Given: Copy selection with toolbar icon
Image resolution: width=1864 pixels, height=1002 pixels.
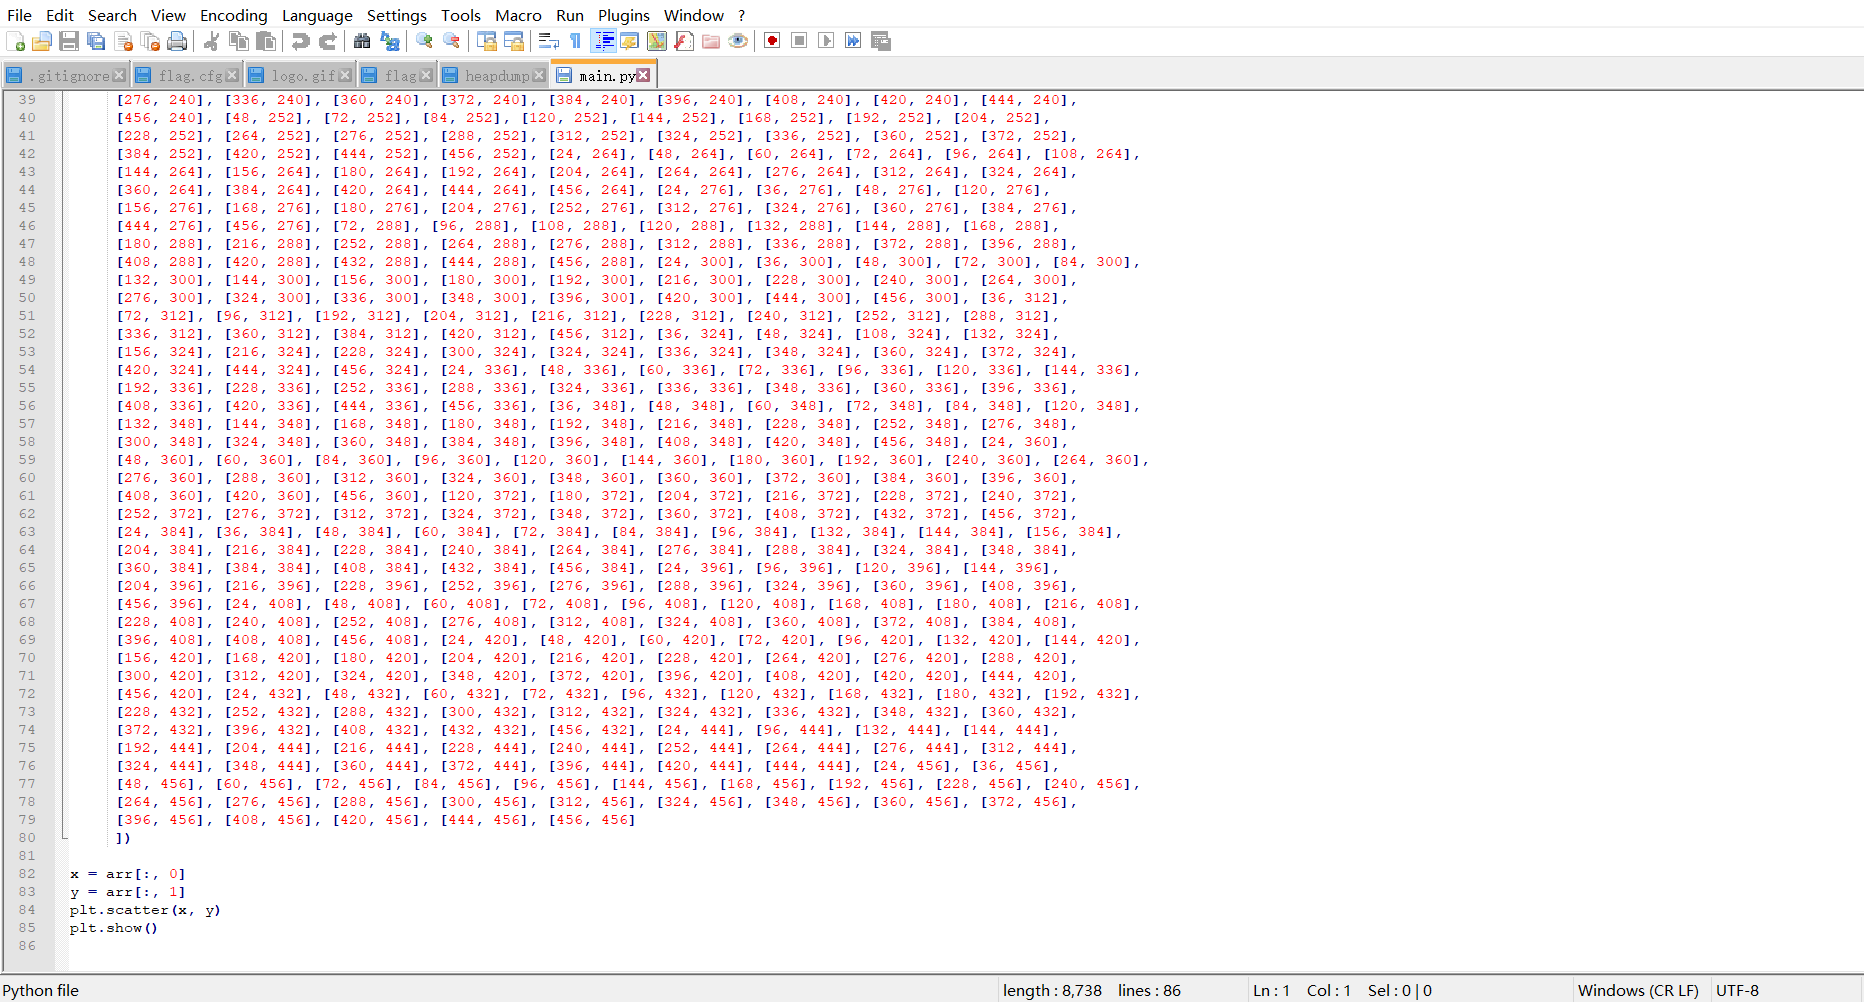Looking at the screenshot, I should click(x=238, y=41).
